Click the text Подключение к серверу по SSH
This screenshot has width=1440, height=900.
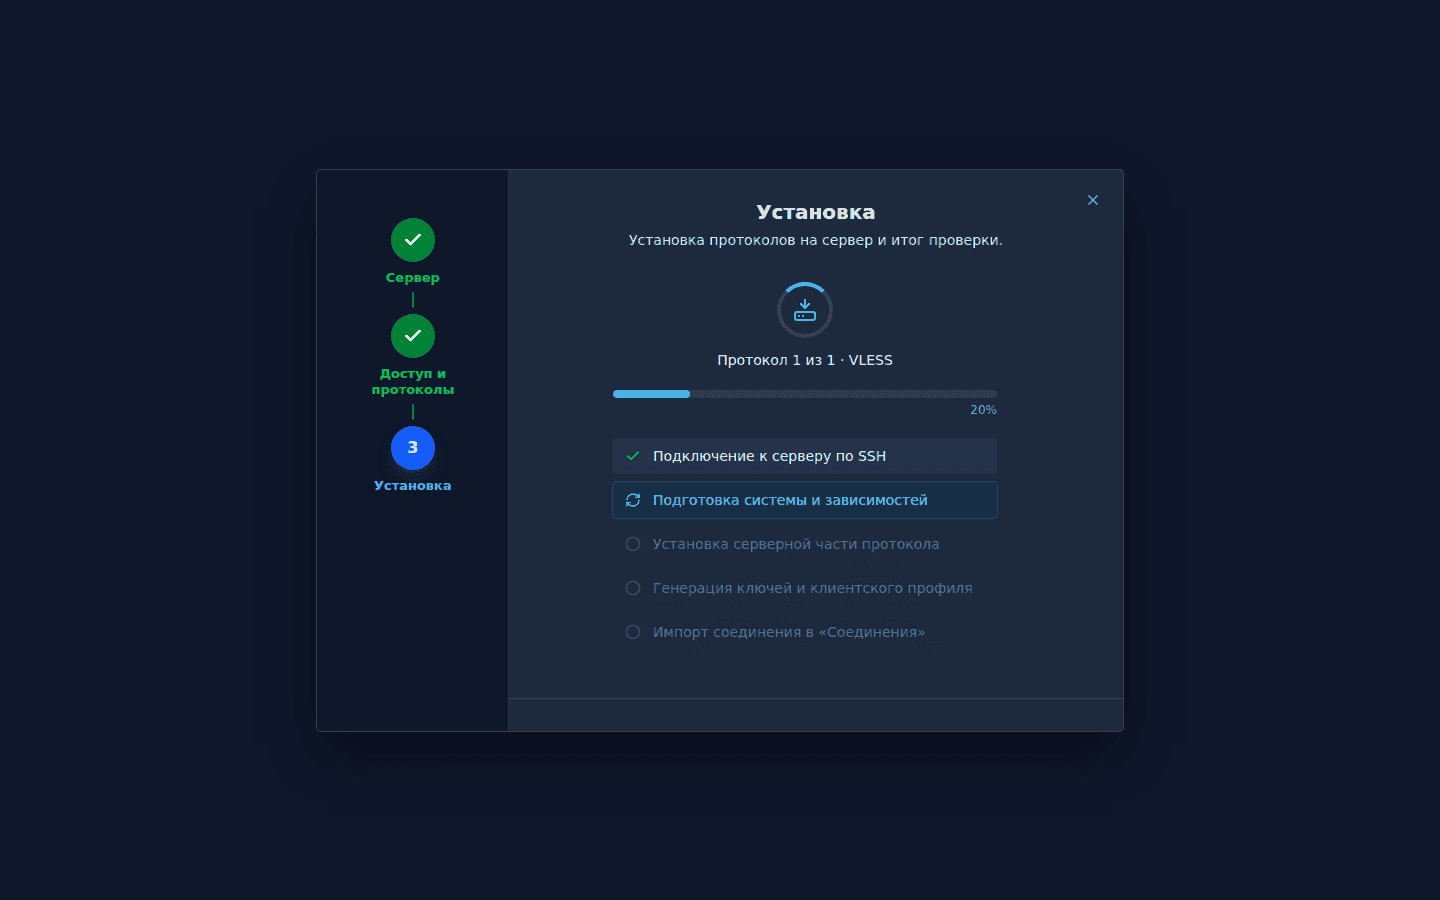tap(769, 456)
